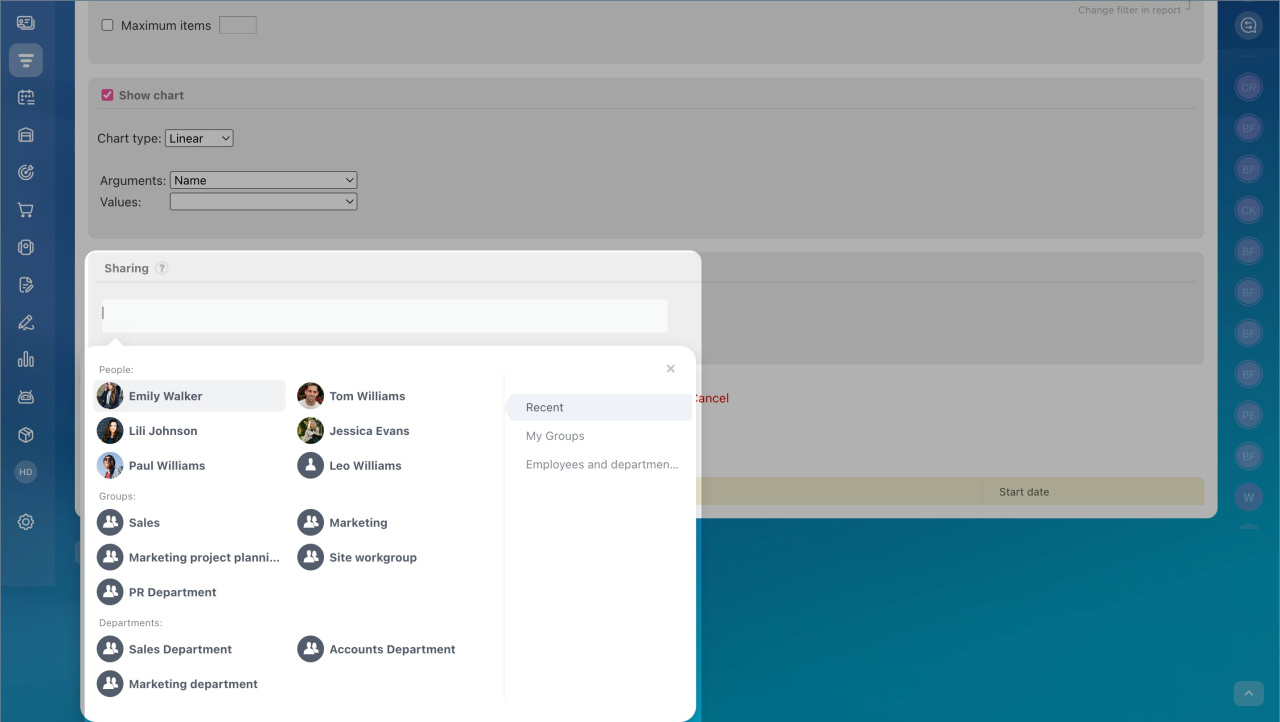1280x722 pixels.
Task: Open the settings gear in left sidebar
Action: coord(26,522)
